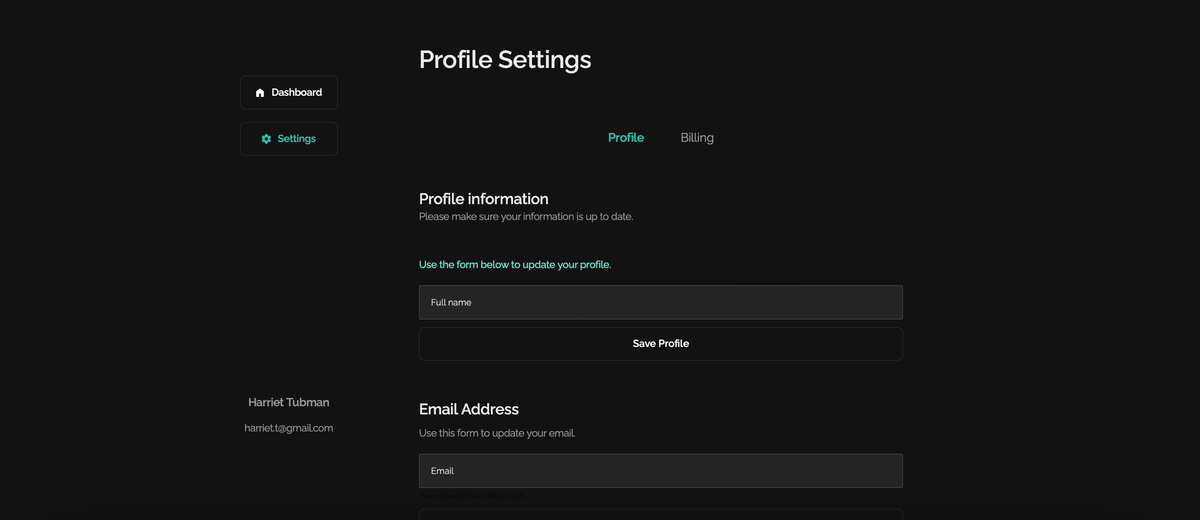Click the Email Address section heading
Screen dimensions: 1200x520
pyautogui.click(x=469, y=409)
